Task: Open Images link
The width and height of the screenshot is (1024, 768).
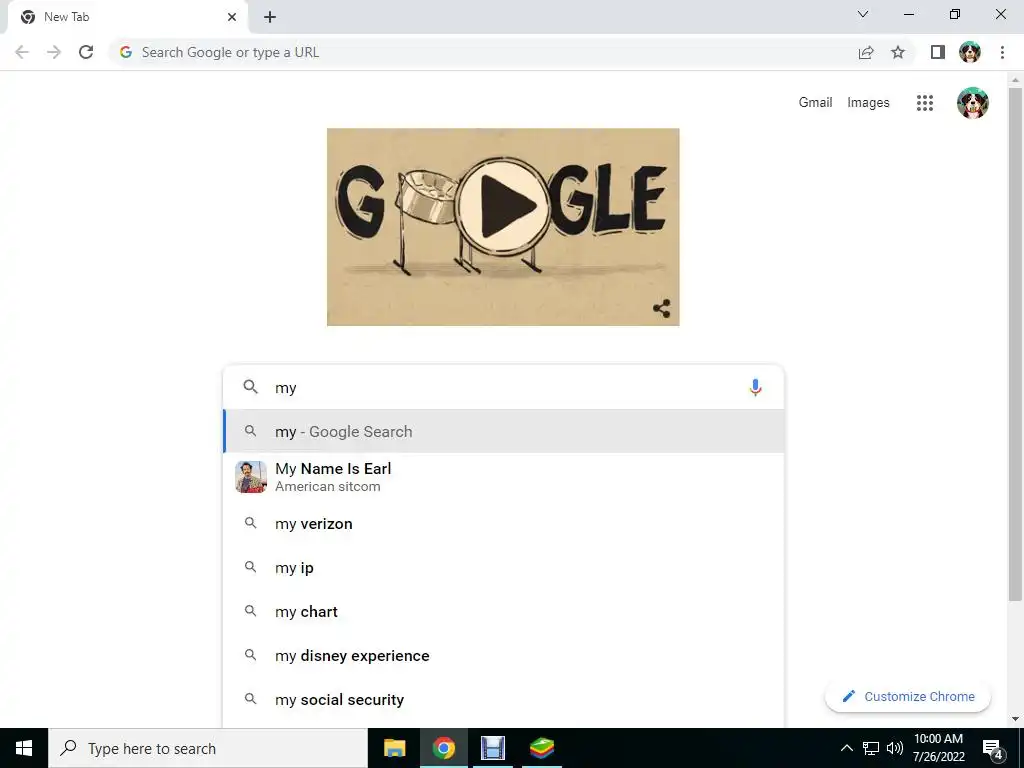Action: (x=868, y=103)
